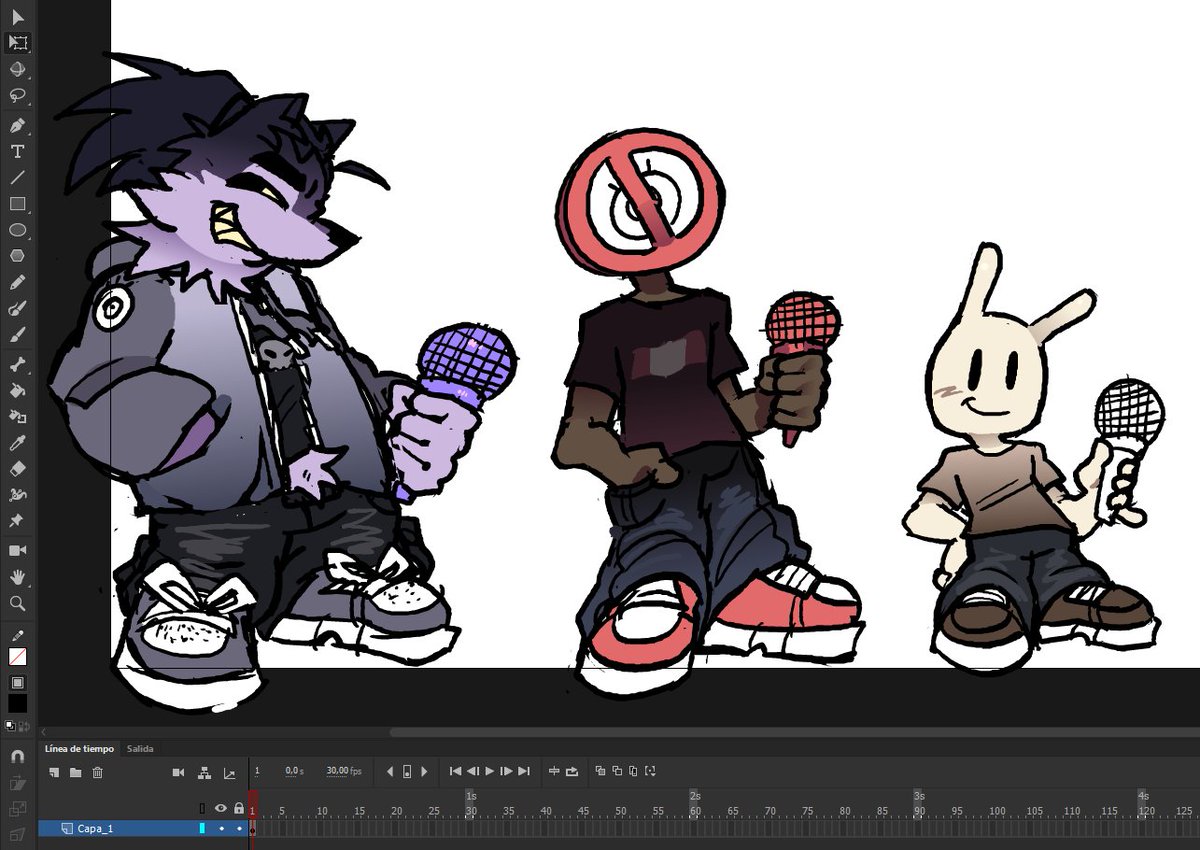Enable onion skin outlines
Screen dimensions: 1200x850
pos(617,771)
